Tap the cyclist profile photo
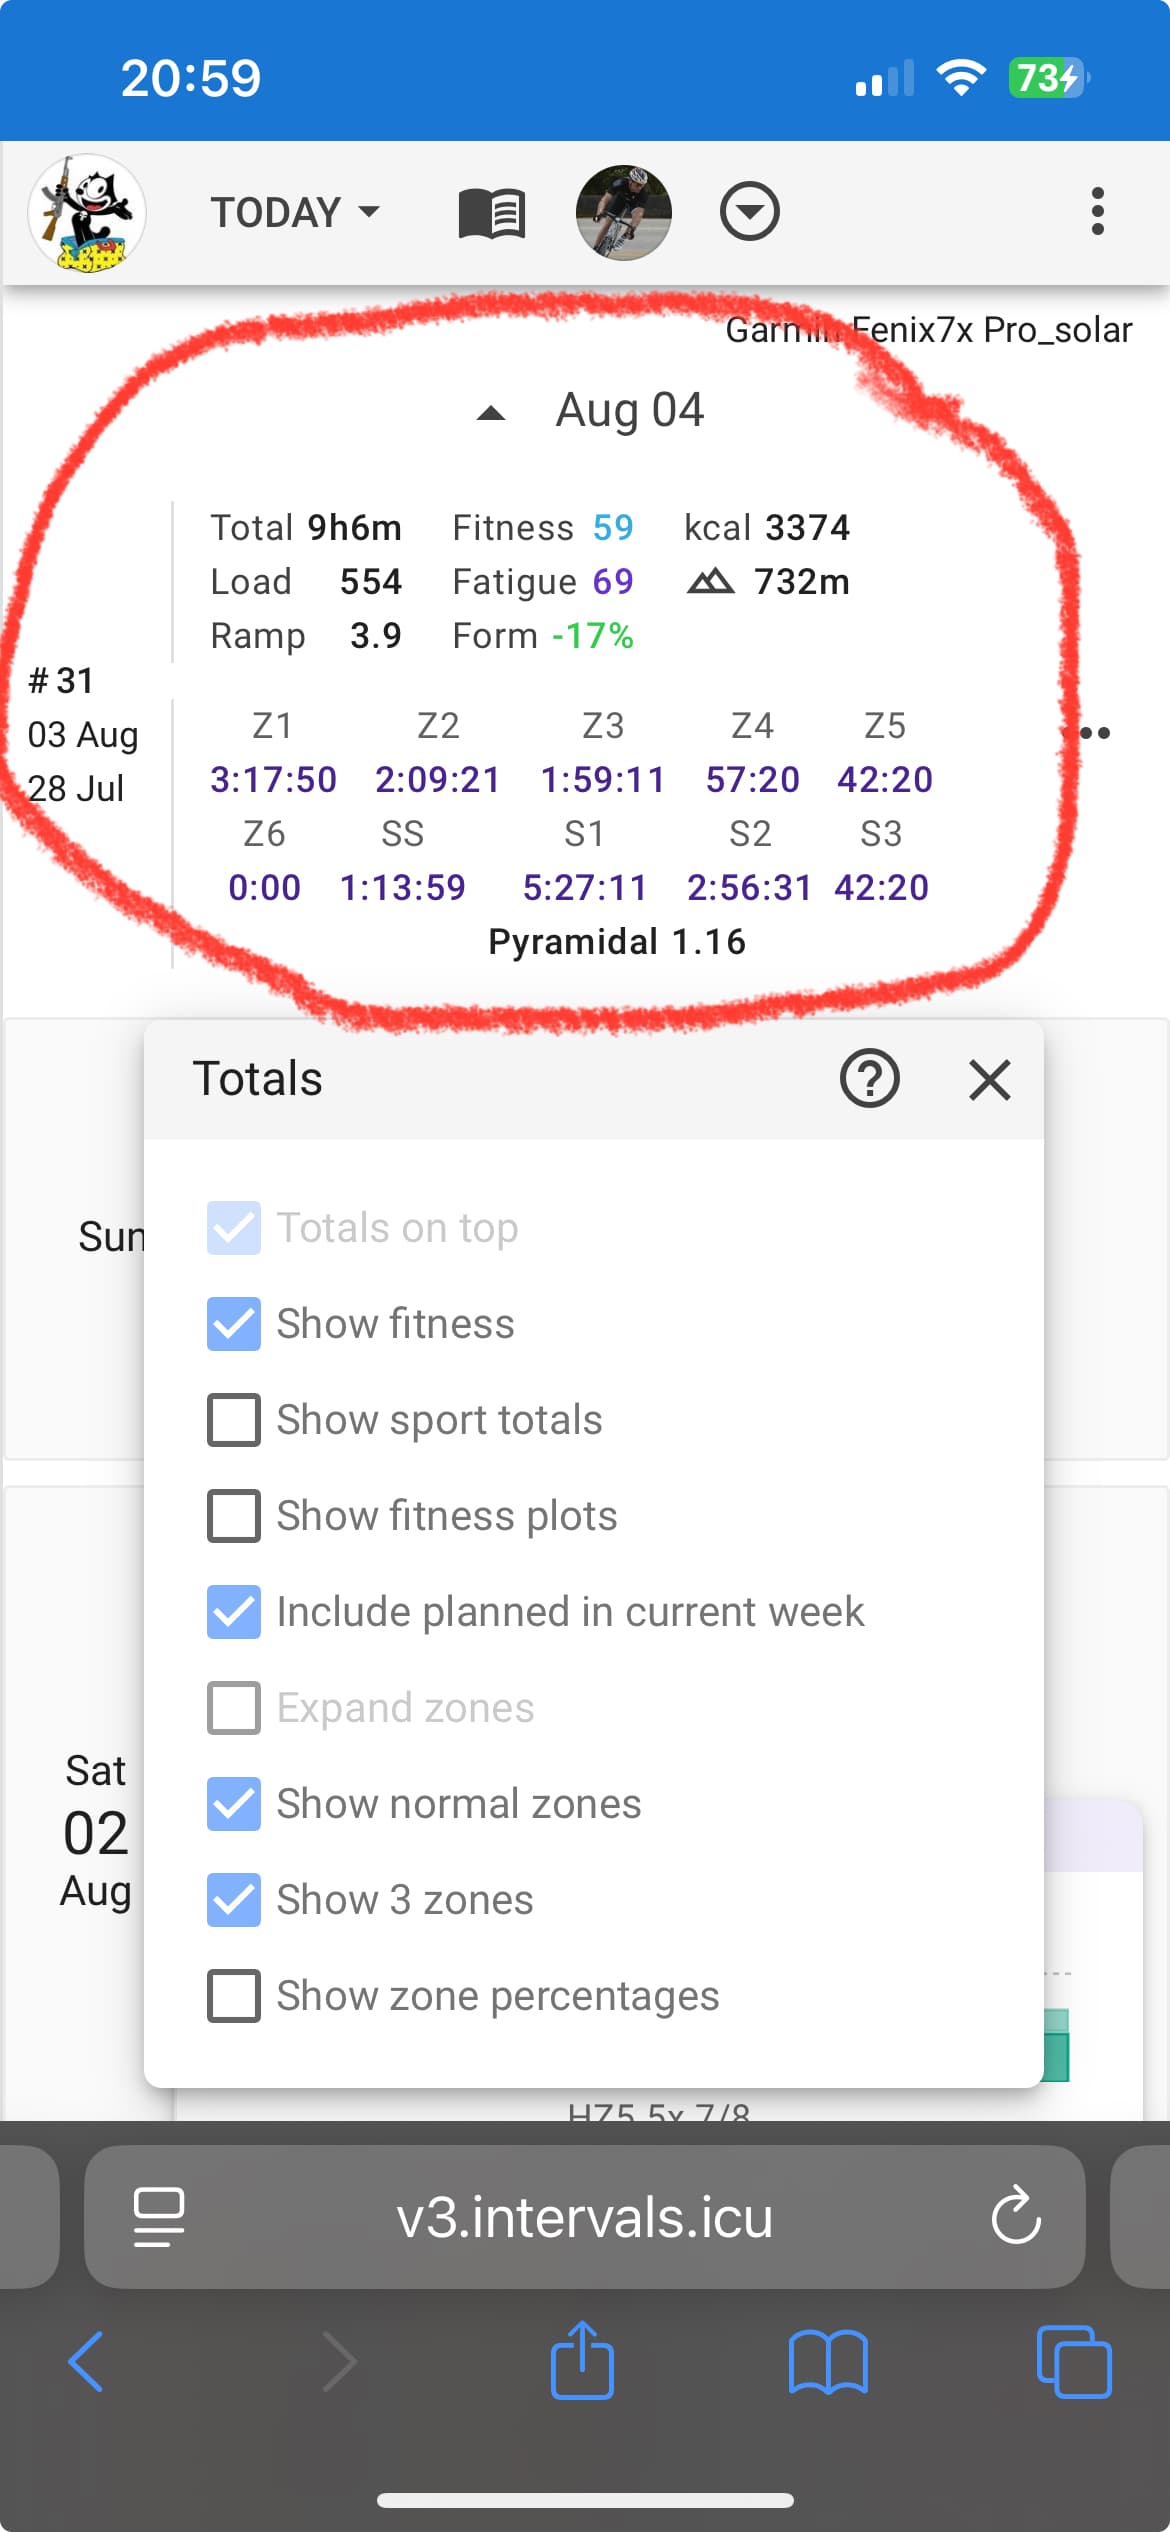This screenshot has width=1170, height=2532. click(623, 212)
